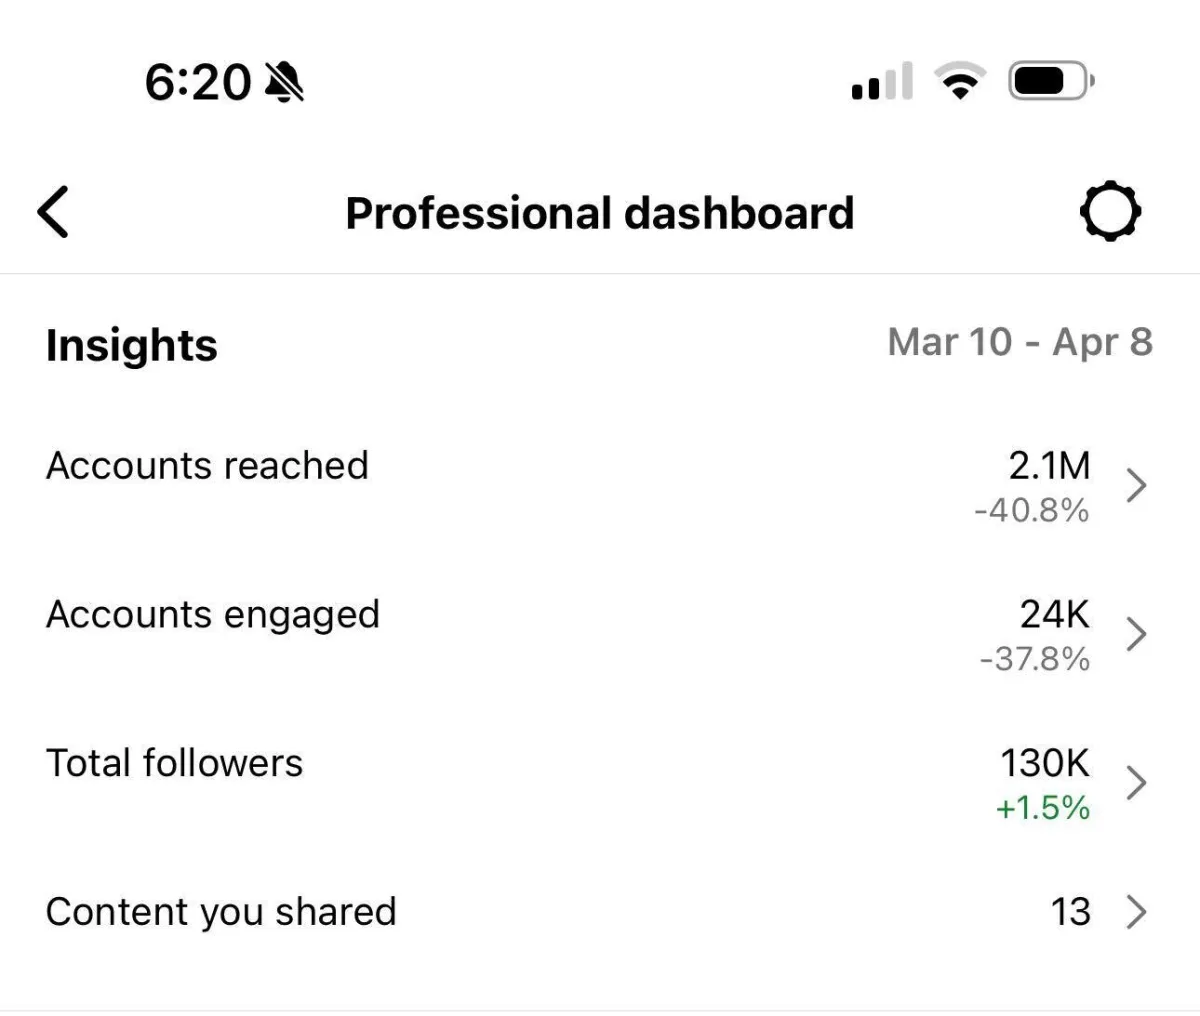Screen dimensions: 1200x1016
Task: Open dashboard settings gear icon
Action: pyautogui.click(x=1110, y=212)
